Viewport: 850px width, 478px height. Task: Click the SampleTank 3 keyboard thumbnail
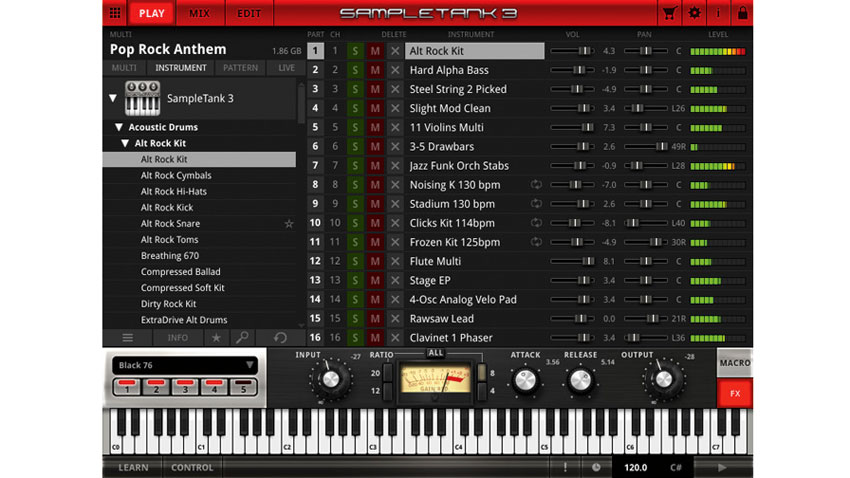[143, 98]
